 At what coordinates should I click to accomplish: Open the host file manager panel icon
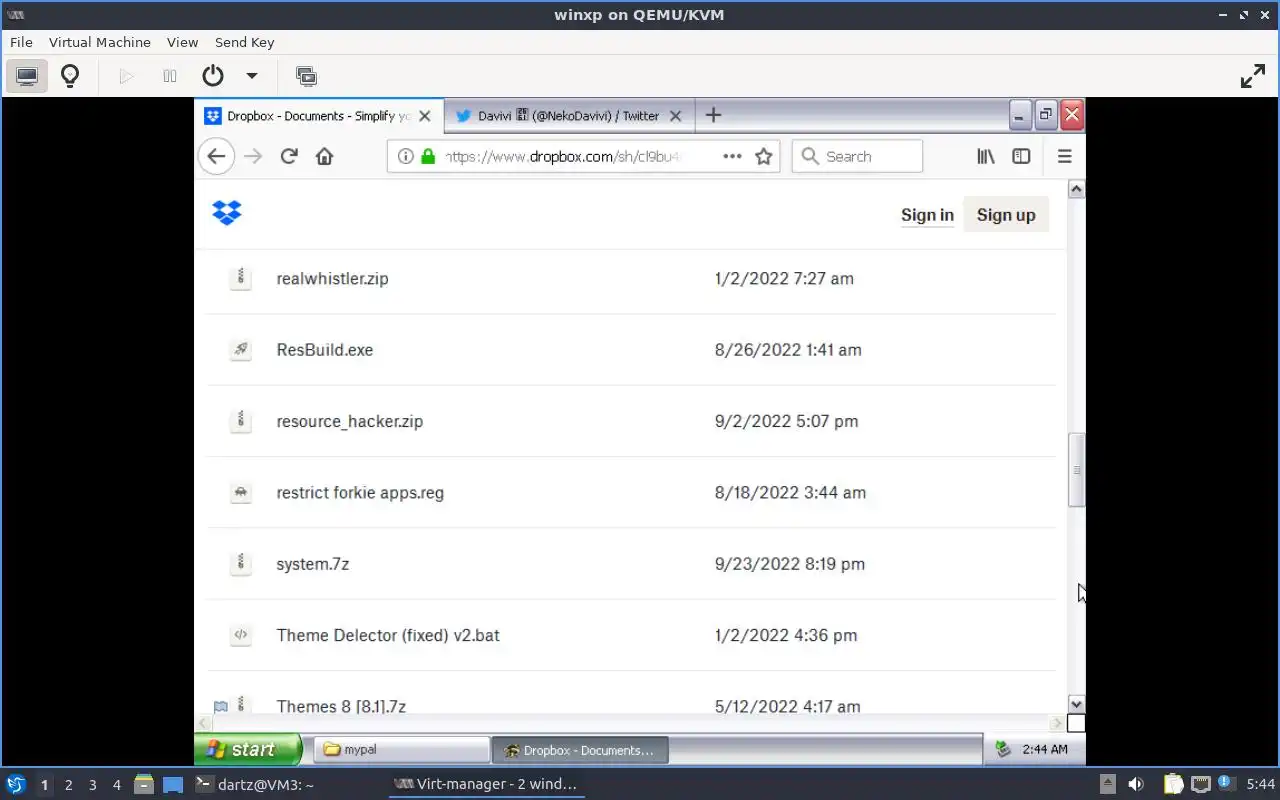[143, 784]
